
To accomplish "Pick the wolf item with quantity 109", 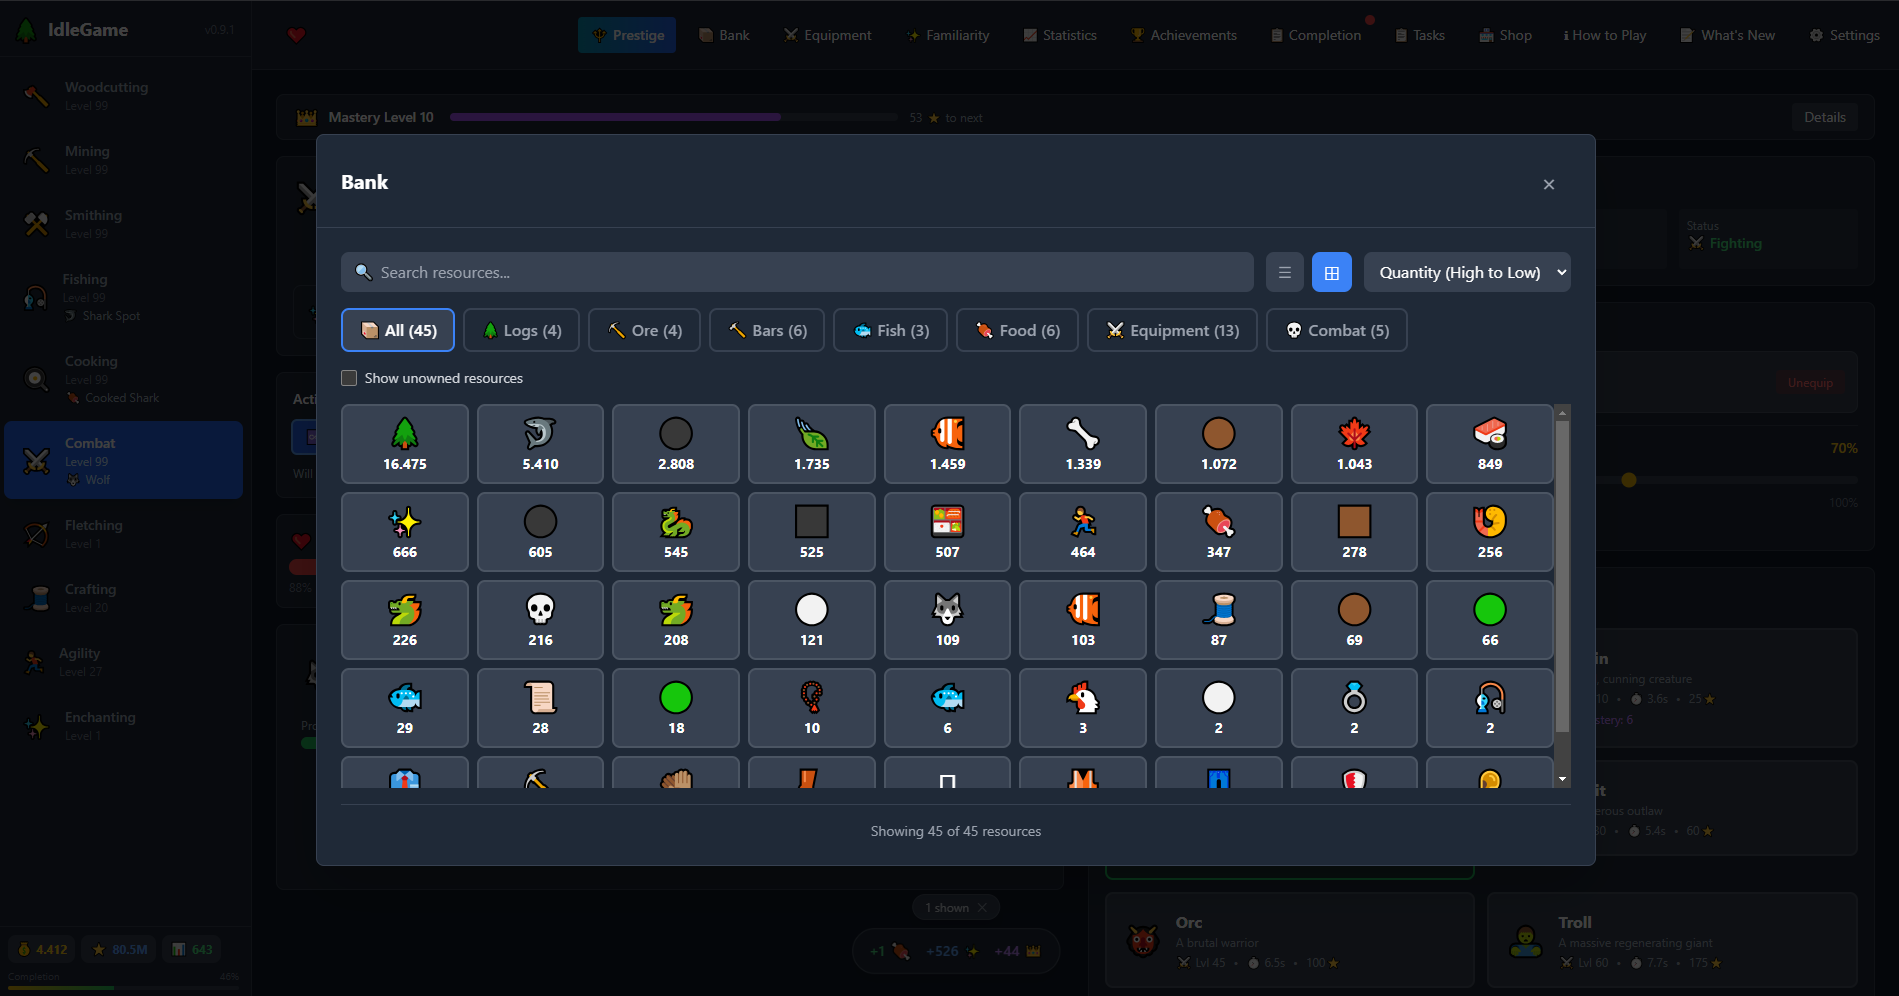I will [x=947, y=620].
